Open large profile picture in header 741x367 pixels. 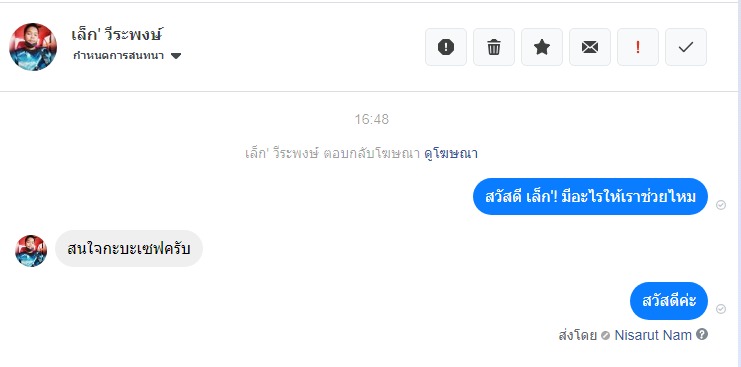point(33,47)
